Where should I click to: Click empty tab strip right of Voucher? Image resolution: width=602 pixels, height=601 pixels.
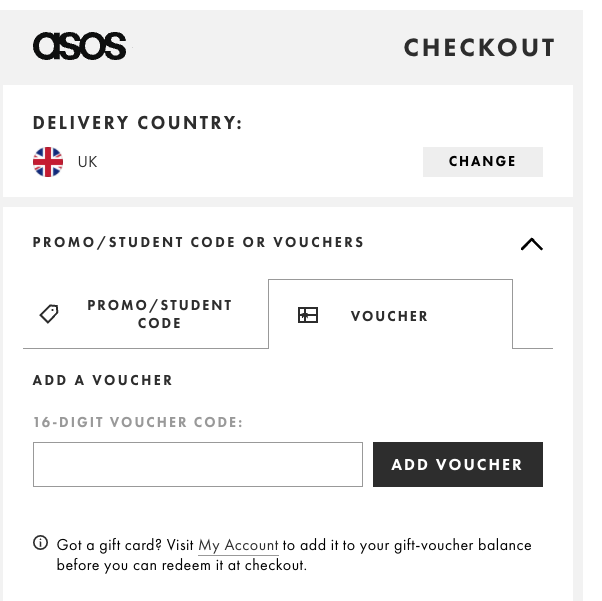(x=533, y=314)
